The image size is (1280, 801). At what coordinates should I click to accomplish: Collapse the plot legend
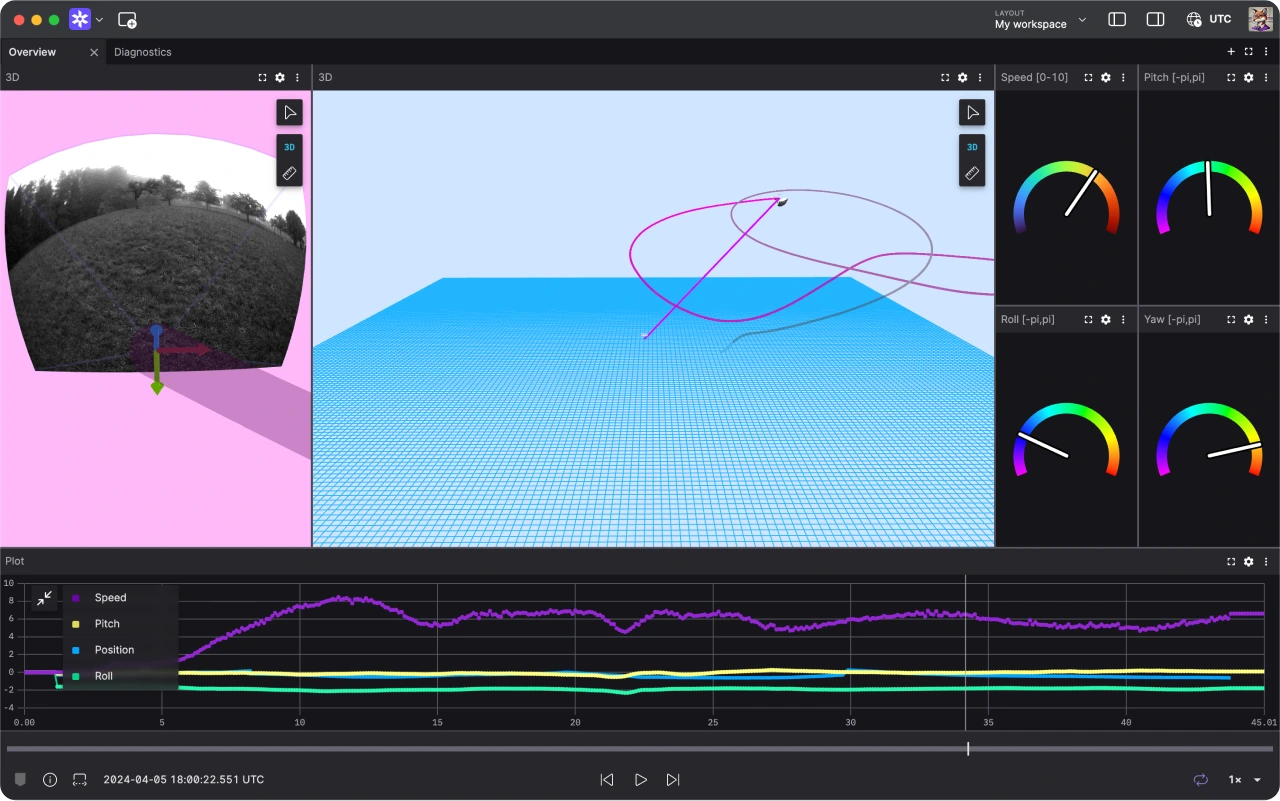point(44,598)
